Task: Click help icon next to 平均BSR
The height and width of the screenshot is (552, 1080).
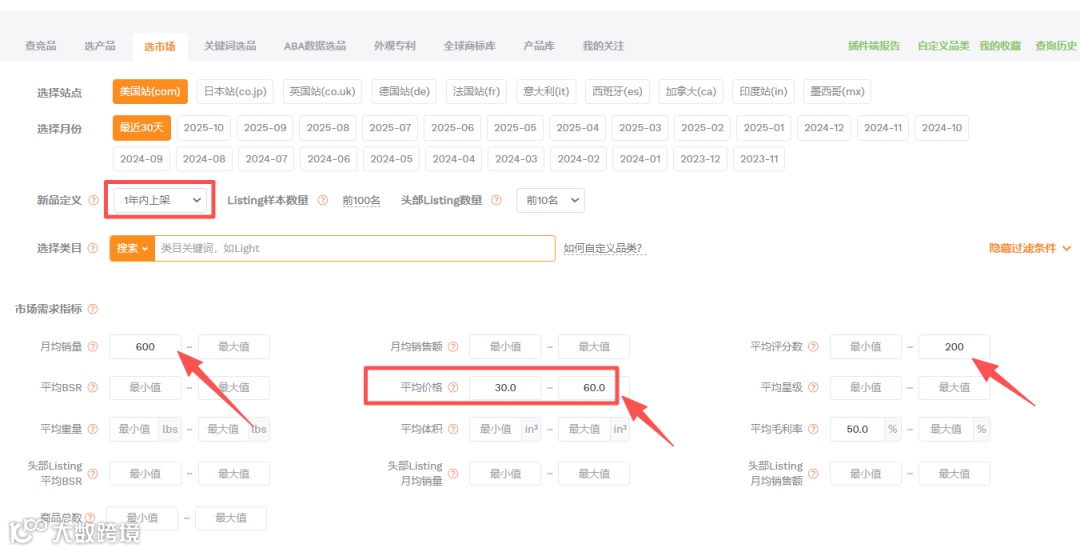Action: (x=93, y=387)
